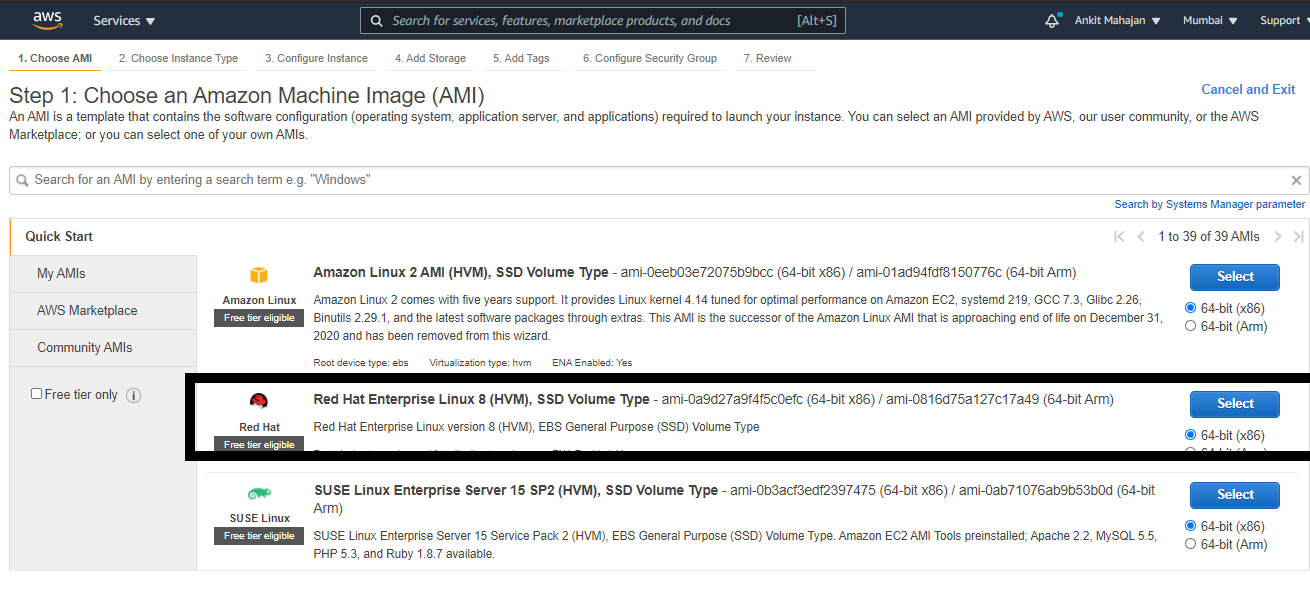This screenshot has height=608, width=1310.
Task: Open AWS Marketplace in sidebar
Action: (x=103, y=311)
